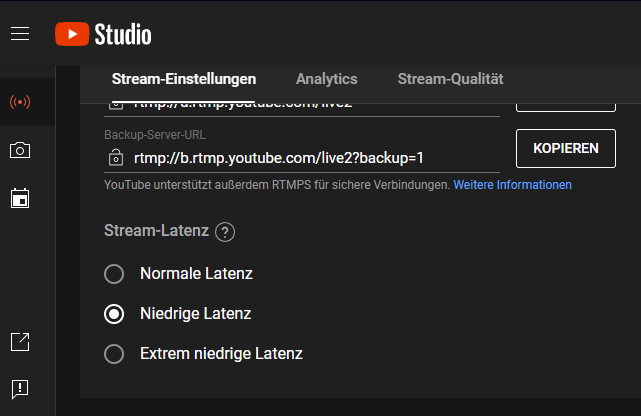The width and height of the screenshot is (641, 416).
Task: Follow the Weitere Informationen link
Action: coord(512,185)
